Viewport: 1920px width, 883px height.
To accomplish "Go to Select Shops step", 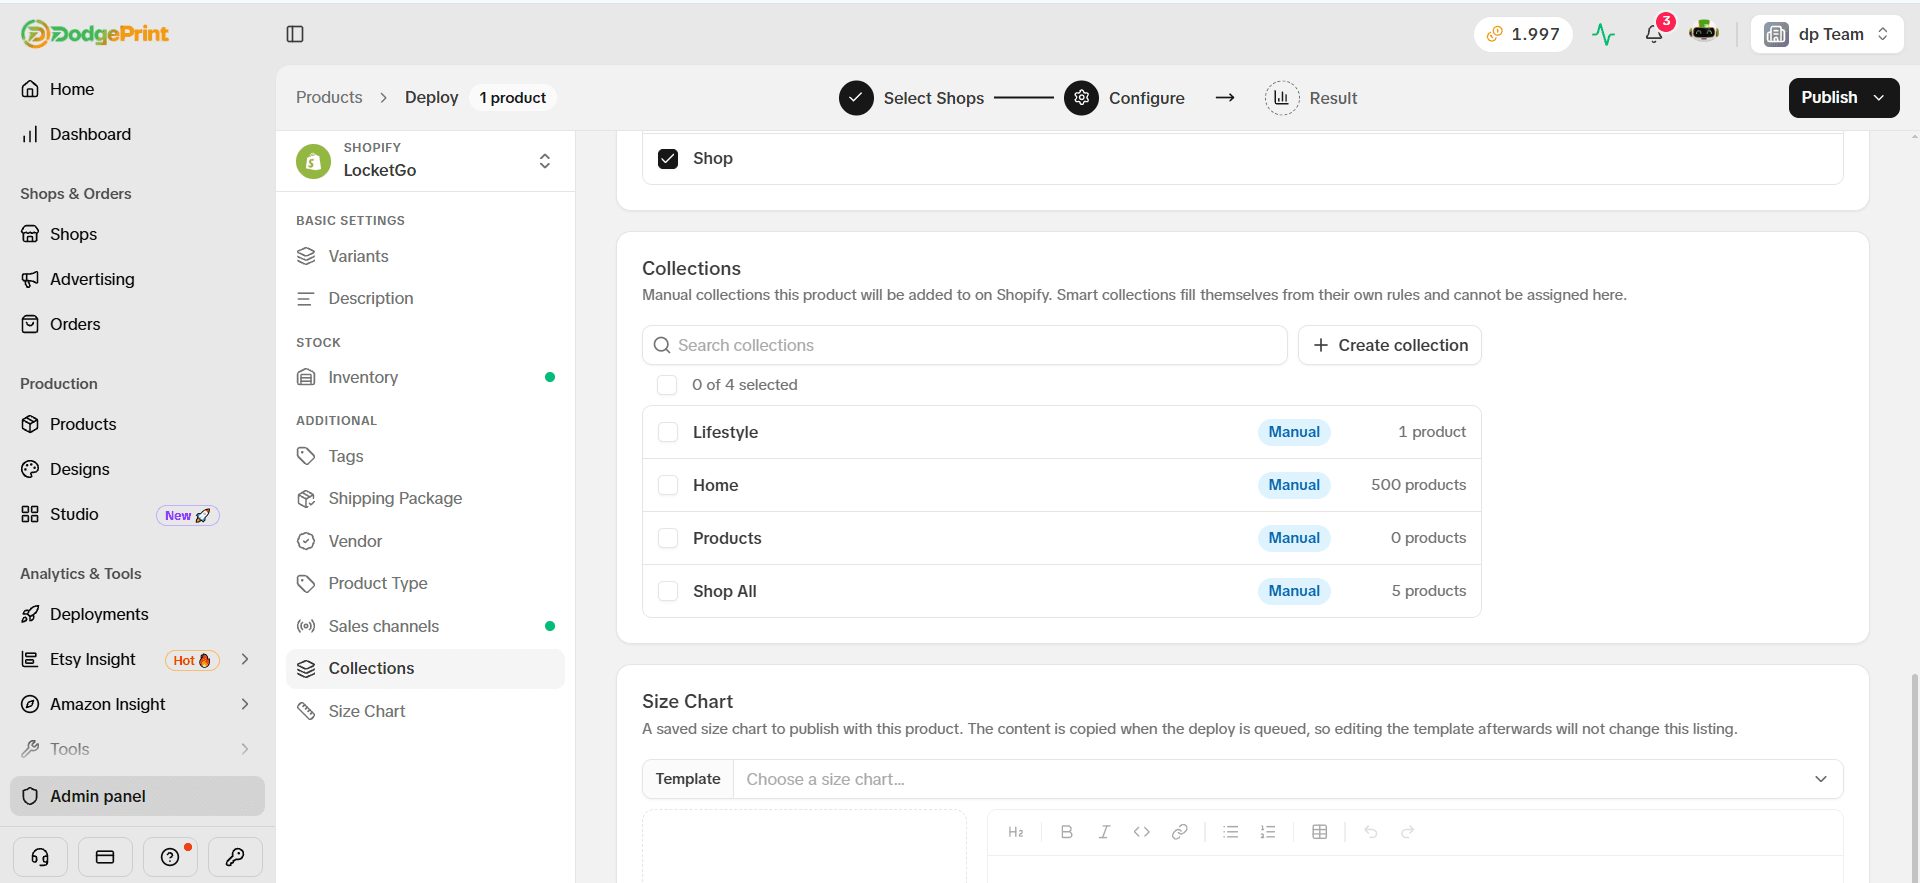I will point(911,98).
